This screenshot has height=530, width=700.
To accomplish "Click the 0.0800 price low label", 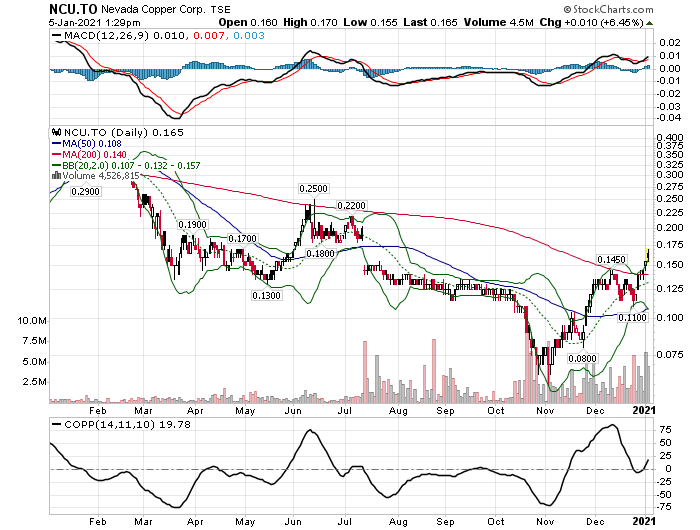I will point(582,359).
